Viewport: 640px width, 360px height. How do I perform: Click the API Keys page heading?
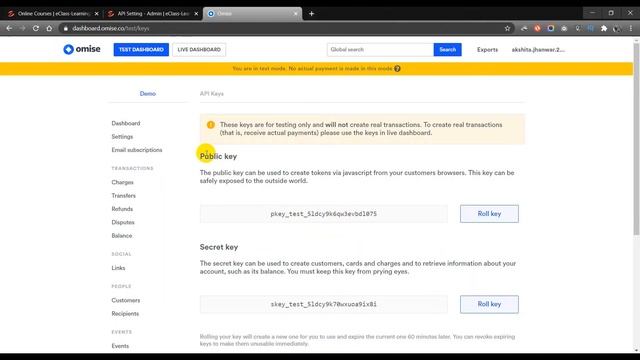pos(211,93)
